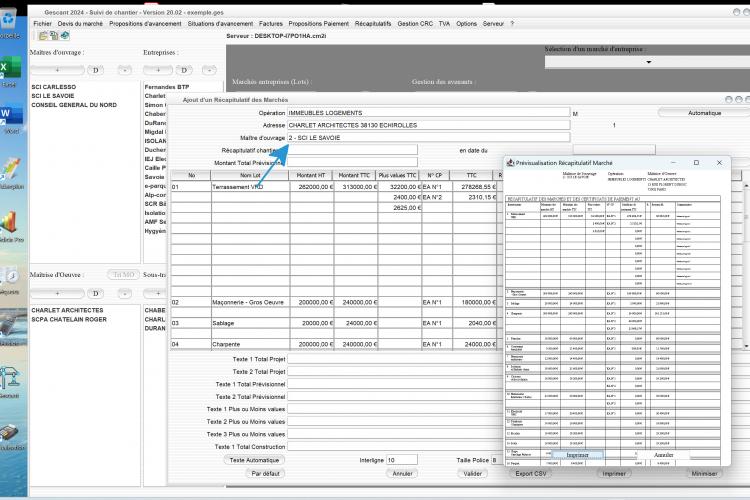Open the Propositions d'avancement menu
The image size is (750, 500).
click(x=145, y=23)
